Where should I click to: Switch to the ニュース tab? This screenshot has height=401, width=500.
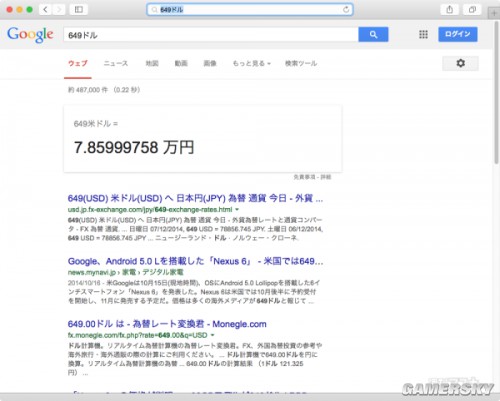(x=116, y=63)
